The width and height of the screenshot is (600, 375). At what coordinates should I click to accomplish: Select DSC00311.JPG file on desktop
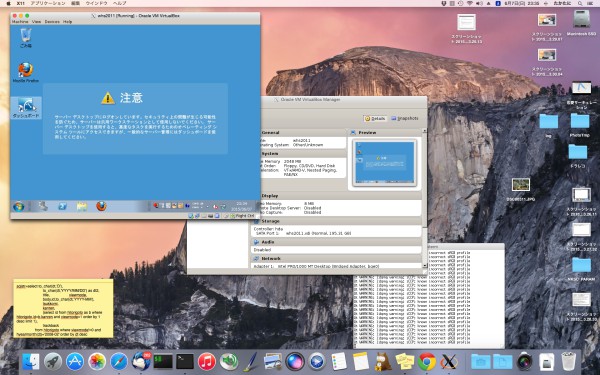point(521,190)
